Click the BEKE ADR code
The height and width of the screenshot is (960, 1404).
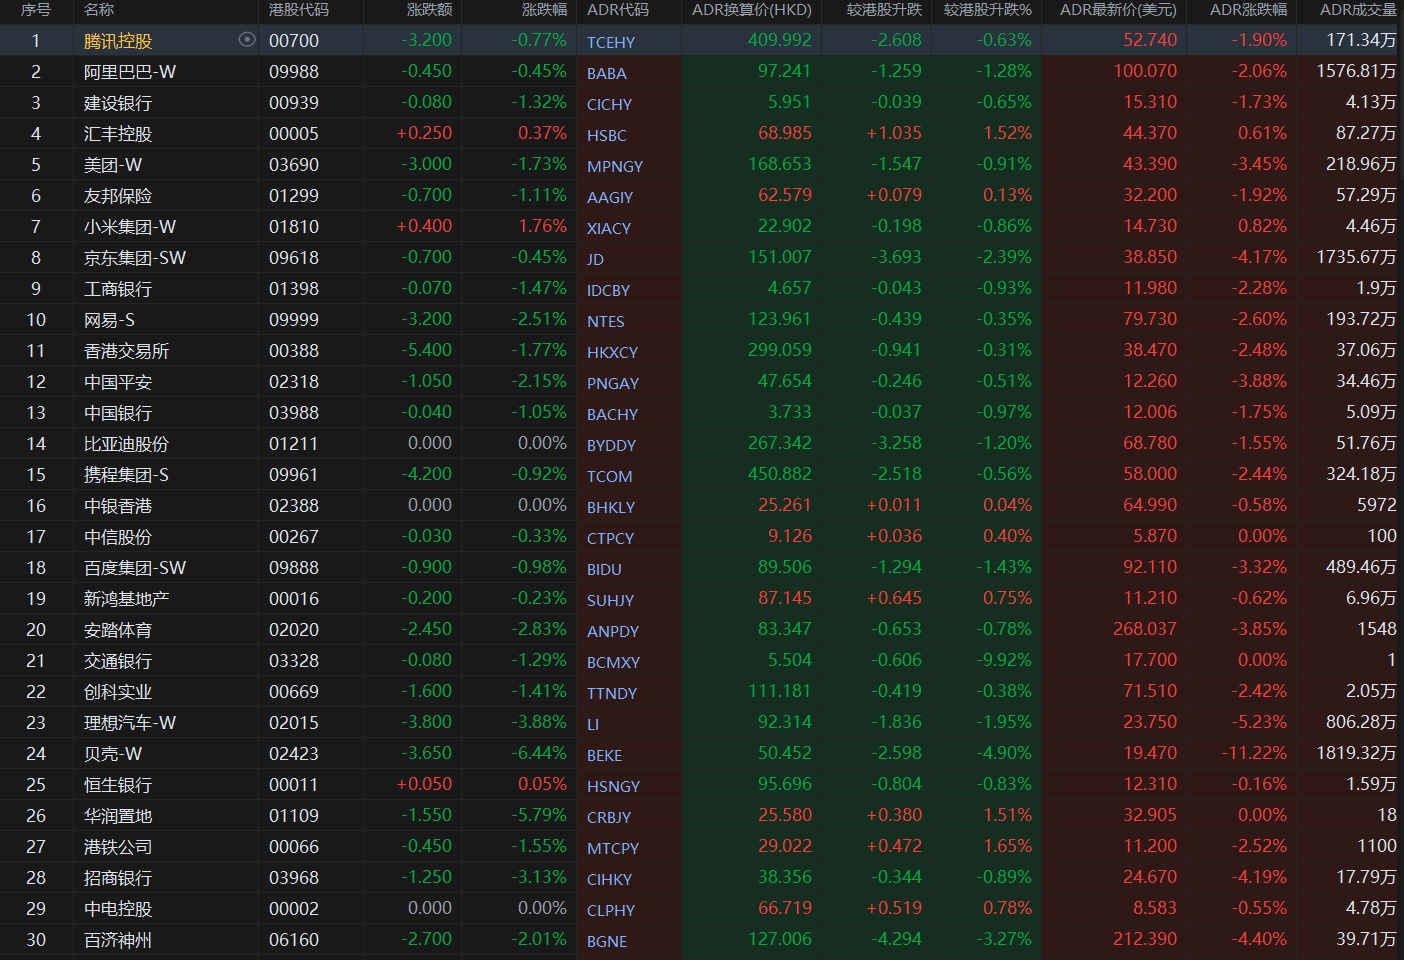tap(604, 755)
